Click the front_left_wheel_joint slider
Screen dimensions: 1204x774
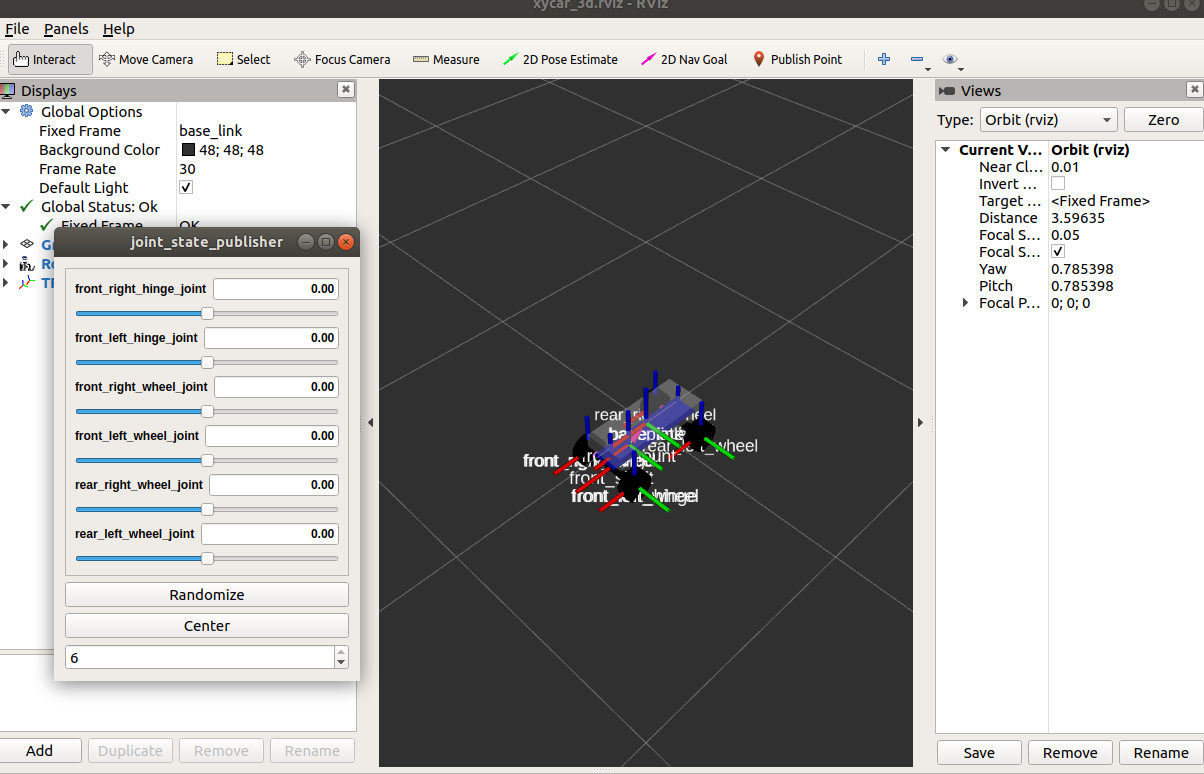207,460
